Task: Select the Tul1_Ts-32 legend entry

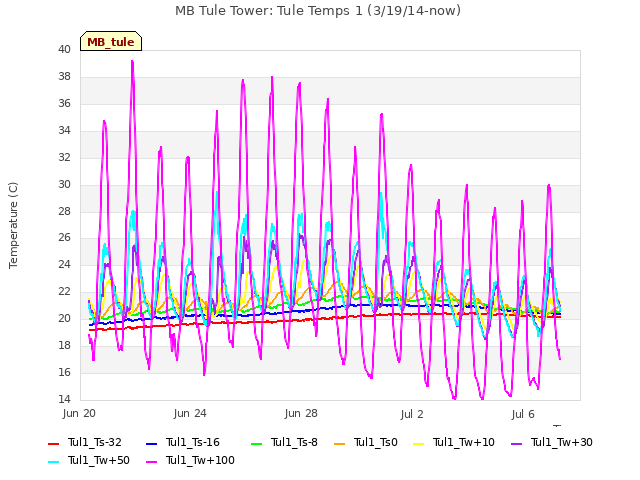Action: click(84, 442)
